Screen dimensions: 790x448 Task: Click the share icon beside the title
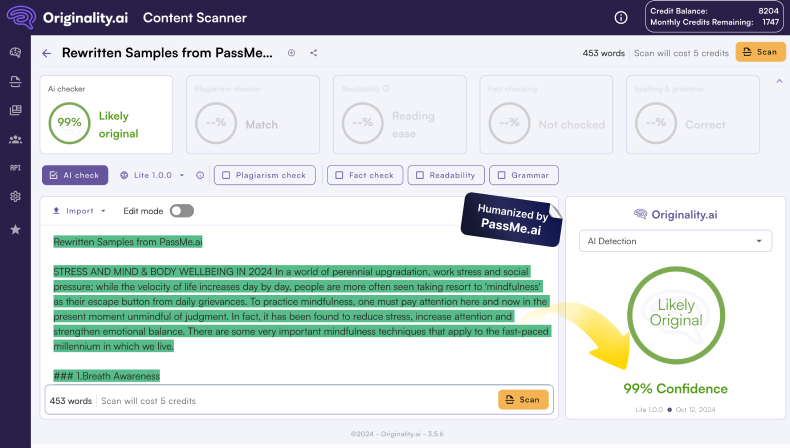coord(313,53)
